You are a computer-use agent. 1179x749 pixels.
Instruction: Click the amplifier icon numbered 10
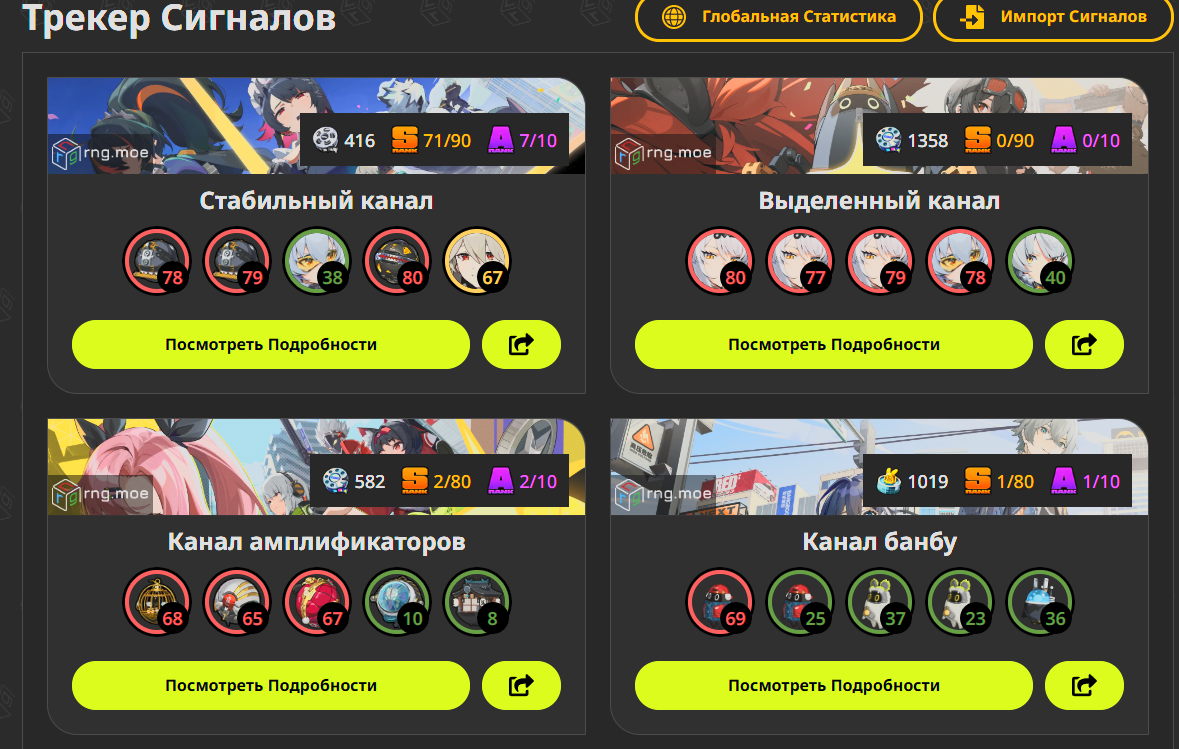[397, 602]
